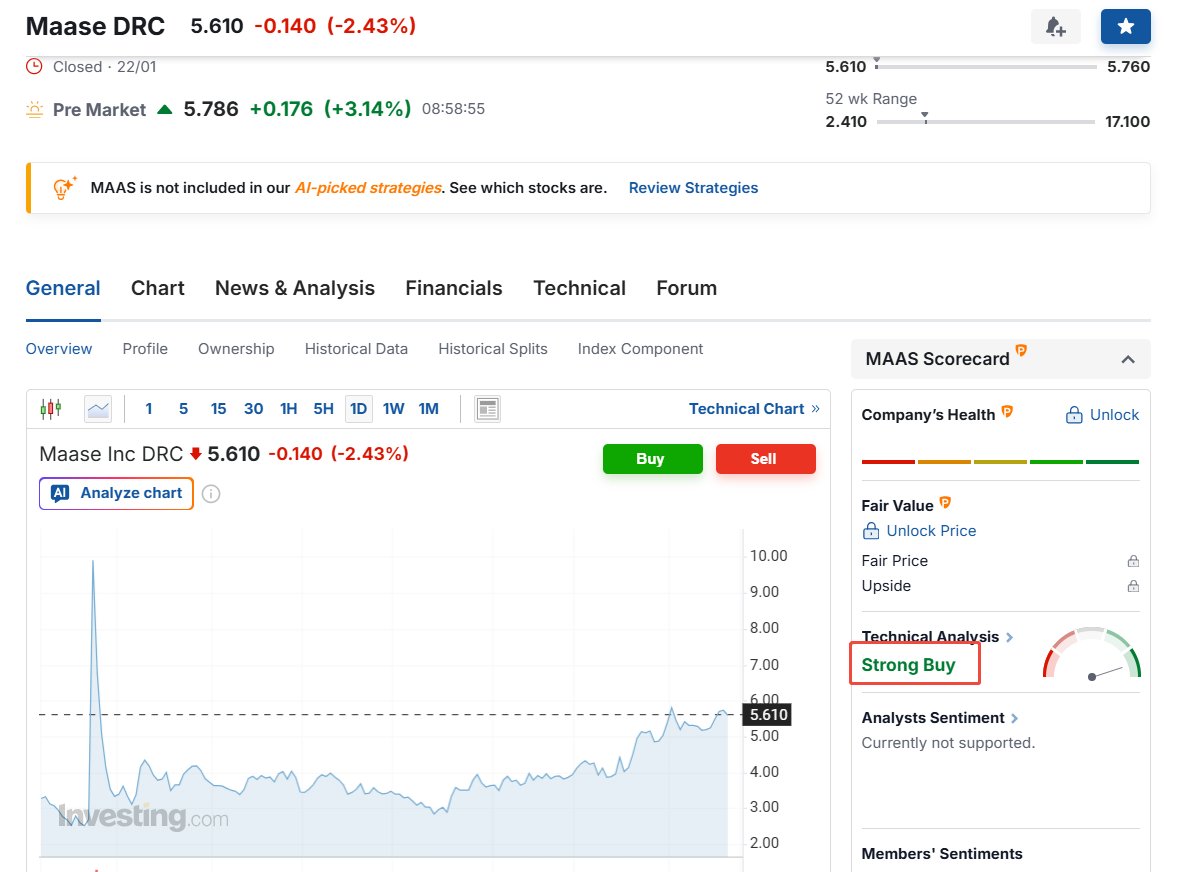Screen dimensions: 1179x872
Task: Open the Review Strategies link
Action: [693, 188]
